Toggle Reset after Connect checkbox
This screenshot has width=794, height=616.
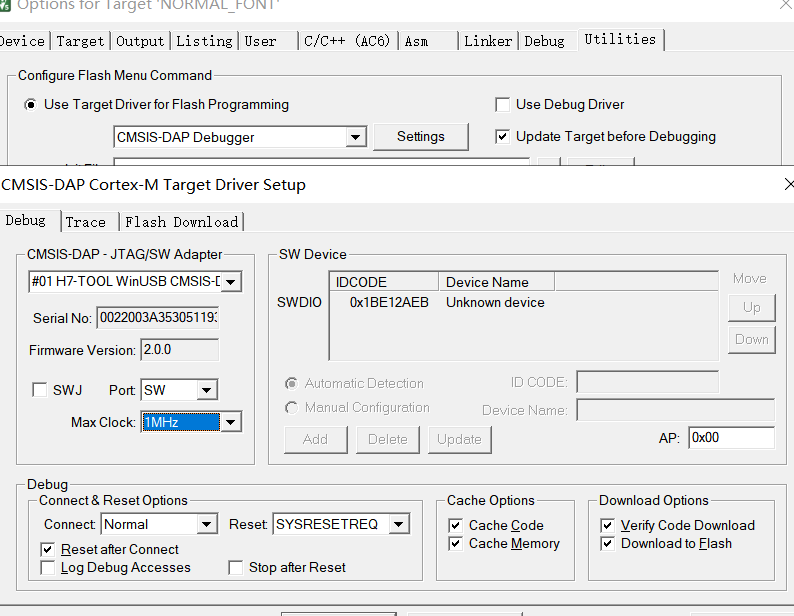click(x=47, y=549)
